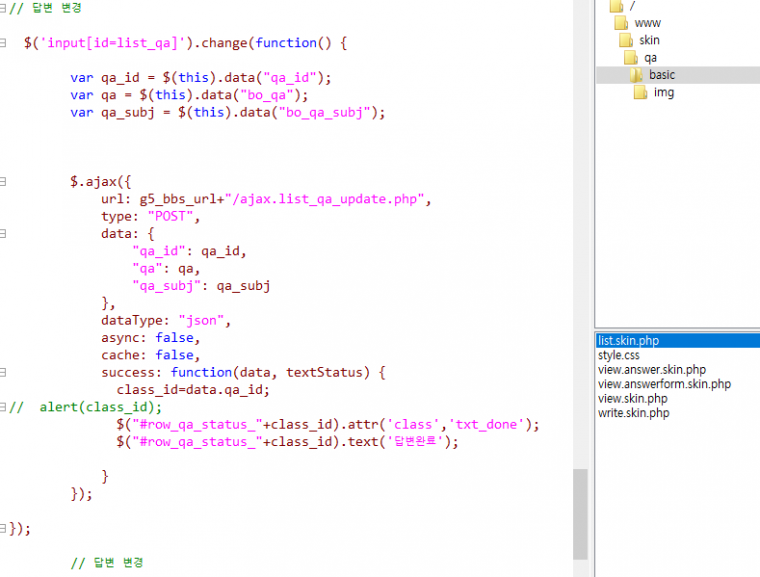This screenshot has height=577, width=760.
Task: Click the root "/" folder icon
Action: coord(616,6)
